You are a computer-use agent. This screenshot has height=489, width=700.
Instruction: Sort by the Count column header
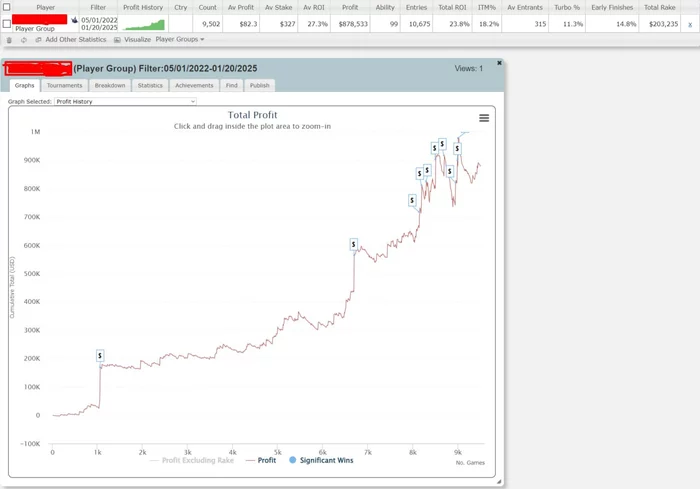pos(208,7)
